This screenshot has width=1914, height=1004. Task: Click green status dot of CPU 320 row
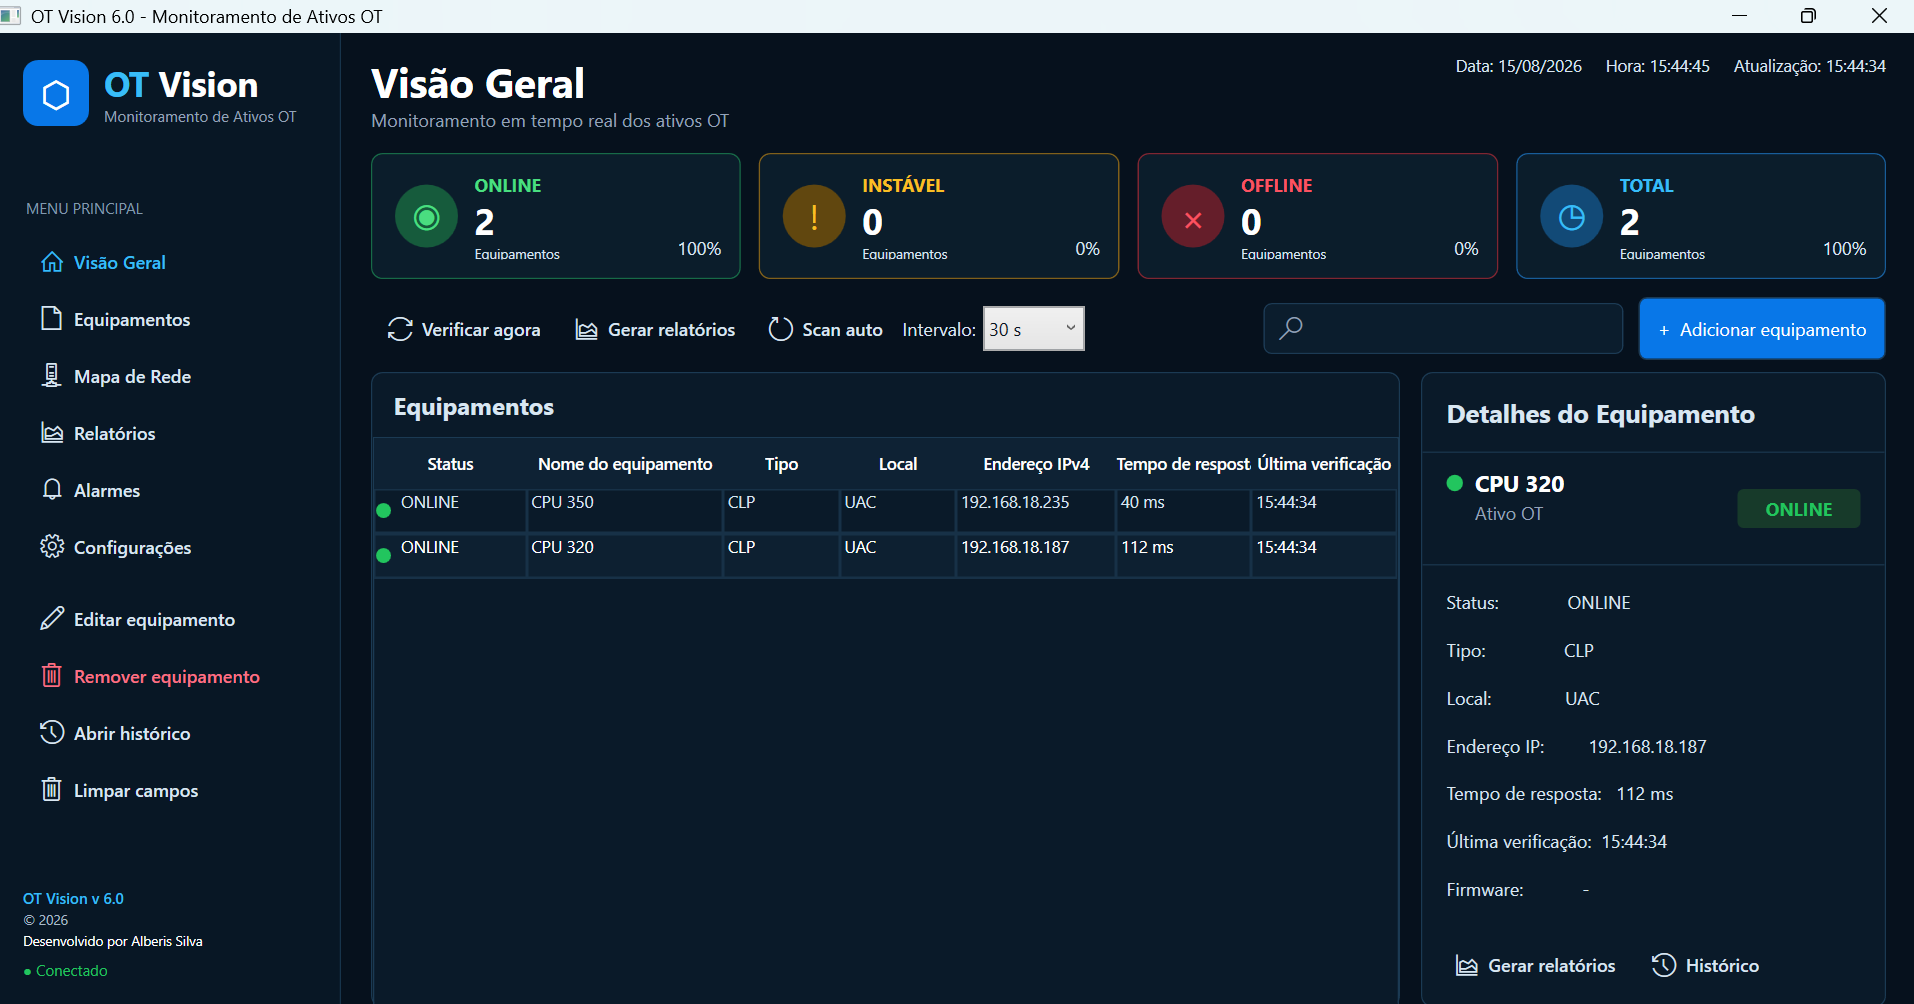point(383,556)
